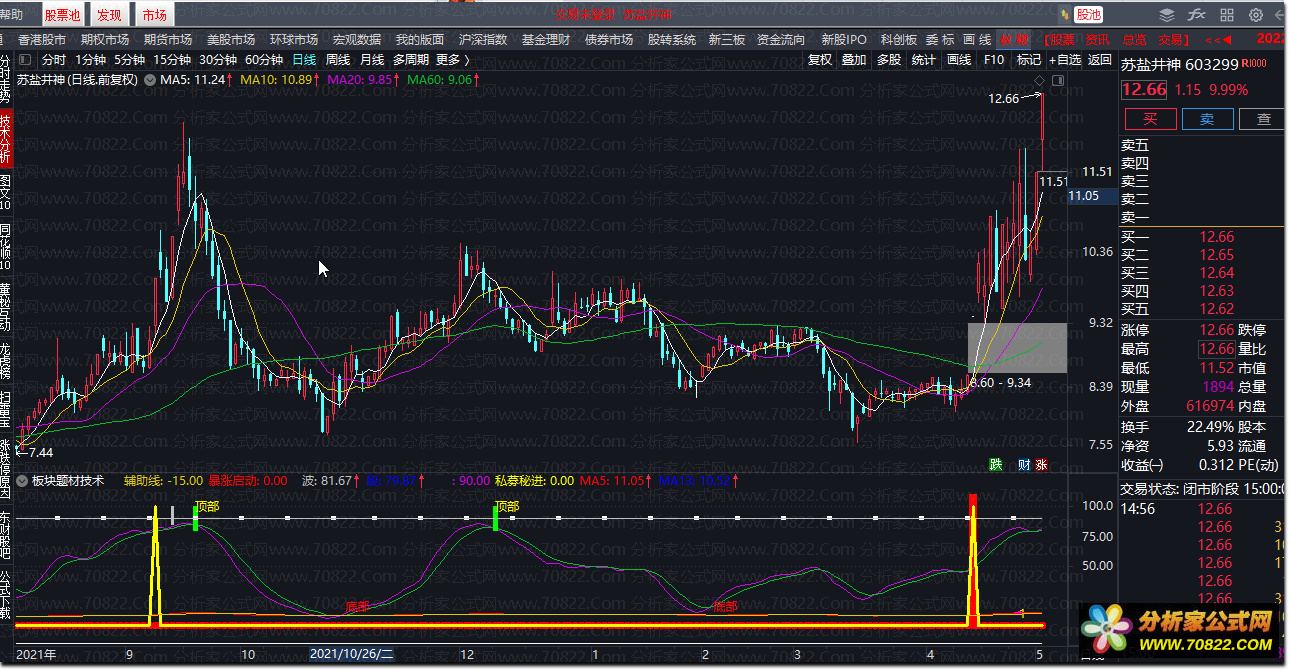Click the blue 财 badge
Screen dimensions: 1290x670
[x=1024, y=464]
